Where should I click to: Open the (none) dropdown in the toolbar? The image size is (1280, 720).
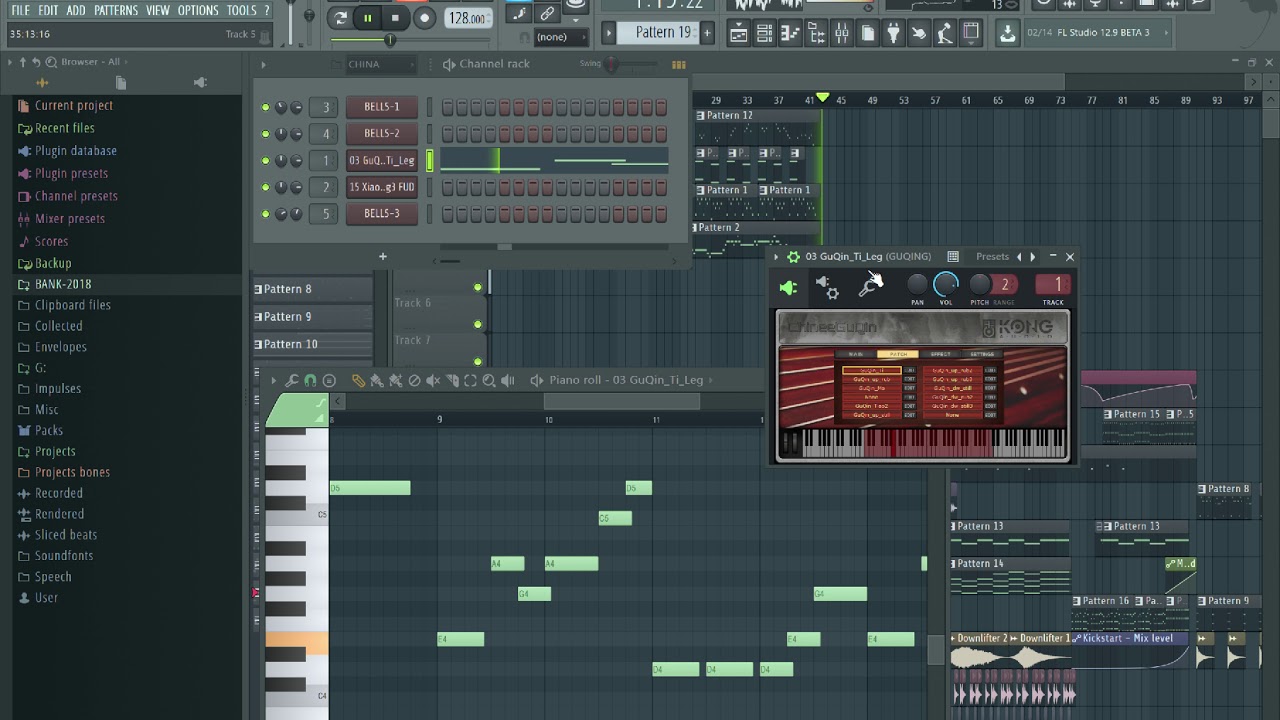[562, 37]
